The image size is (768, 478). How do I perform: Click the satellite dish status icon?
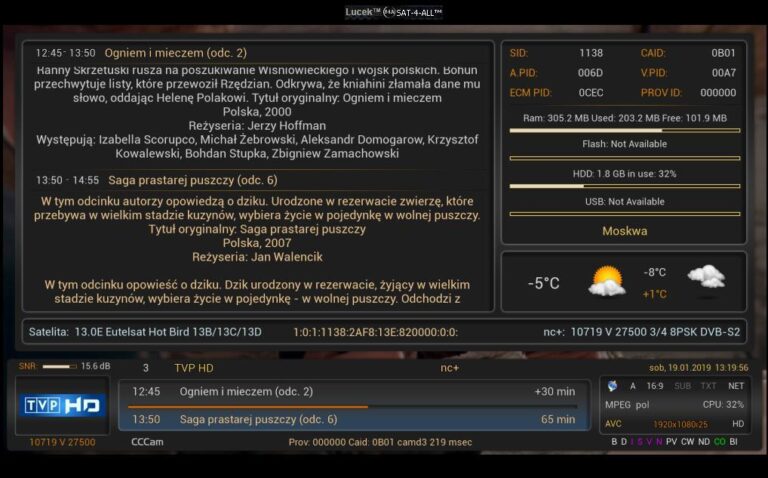coord(612,386)
